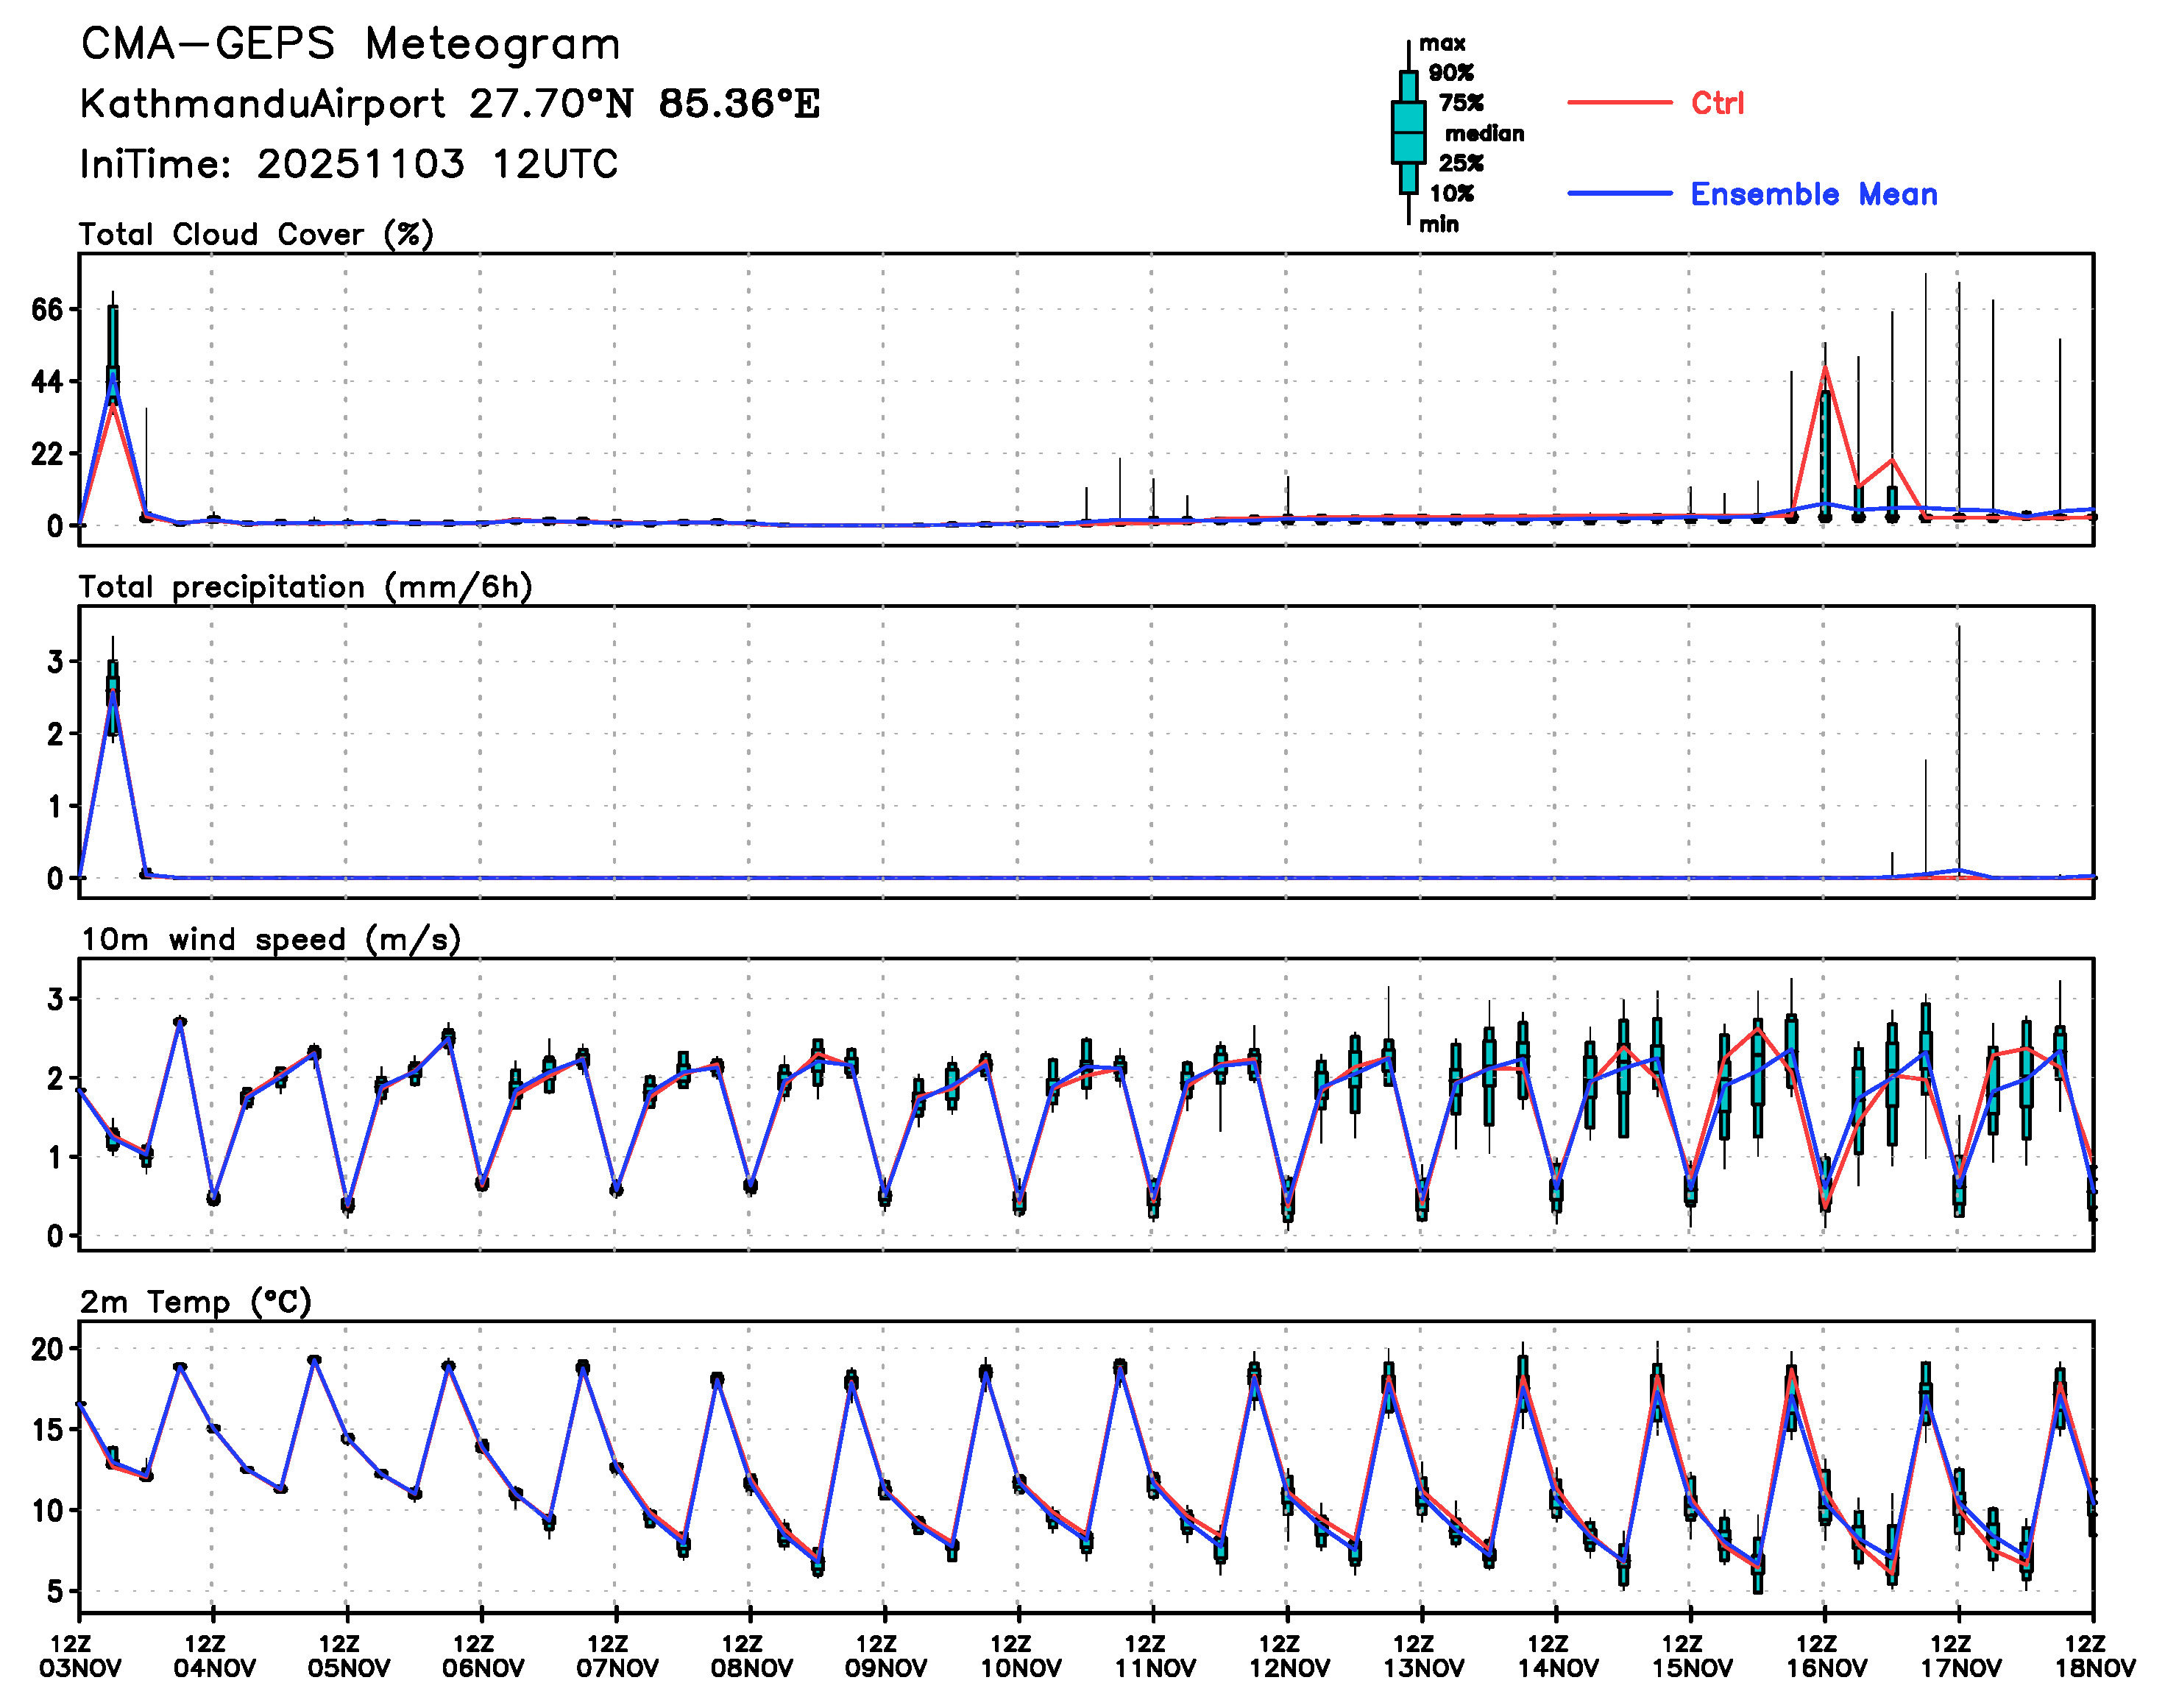Viewport: 2165px width, 1708px height.
Task: Click the 10m wind speed panel title
Action: pyautogui.click(x=270, y=939)
